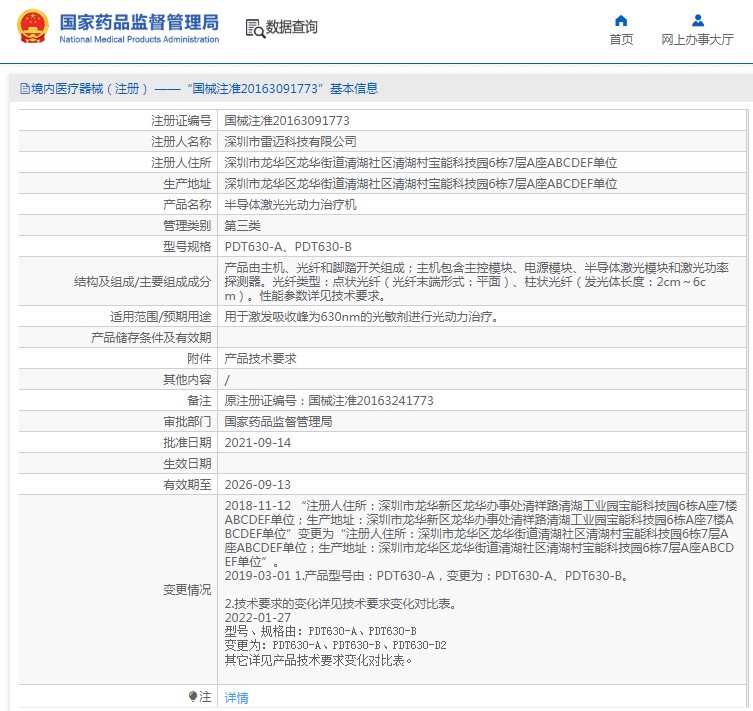Viewport: 753px width, 711px height.
Task: Click the 数据查询 heading text
Action: click(291, 27)
